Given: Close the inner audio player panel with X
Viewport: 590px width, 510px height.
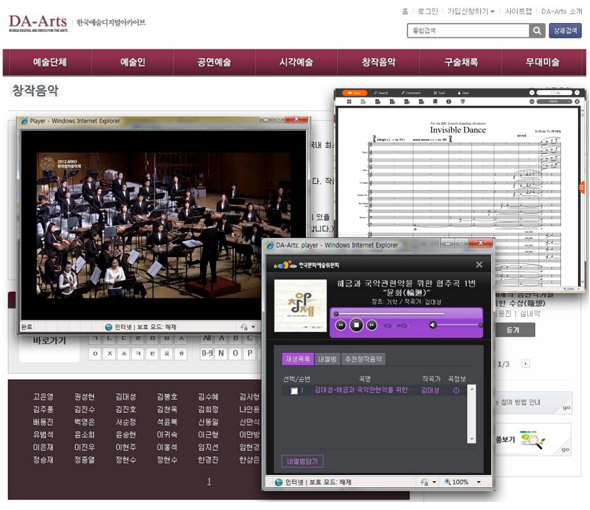Looking at the screenshot, I should coord(479,265).
